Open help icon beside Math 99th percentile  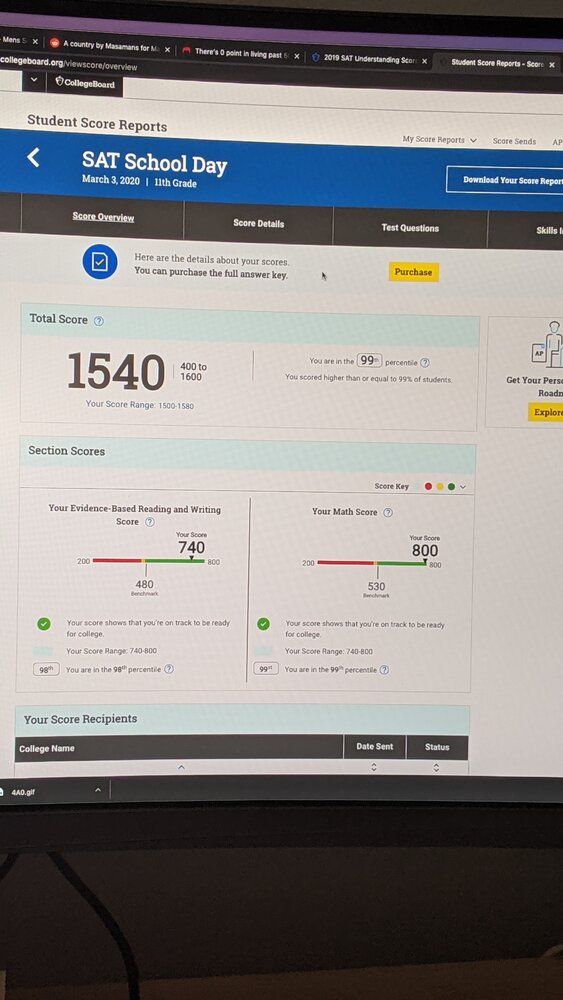pyautogui.click(x=384, y=670)
